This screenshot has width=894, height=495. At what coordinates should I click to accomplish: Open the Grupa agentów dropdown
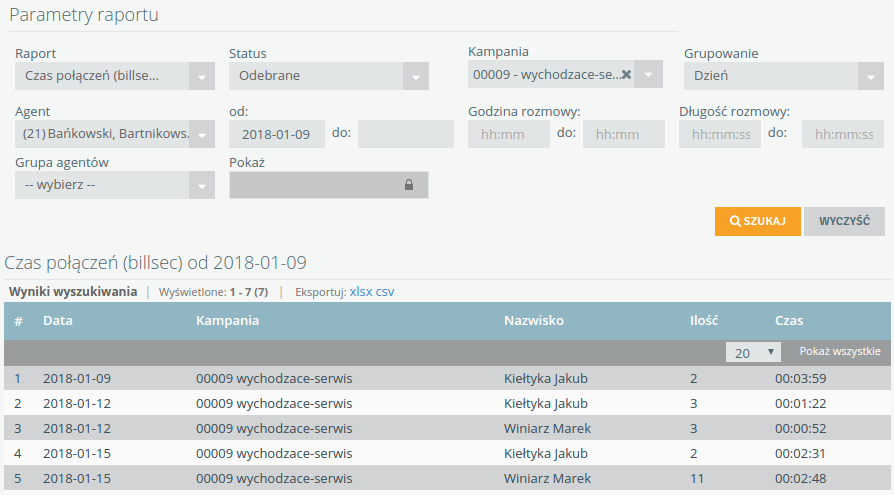point(115,185)
